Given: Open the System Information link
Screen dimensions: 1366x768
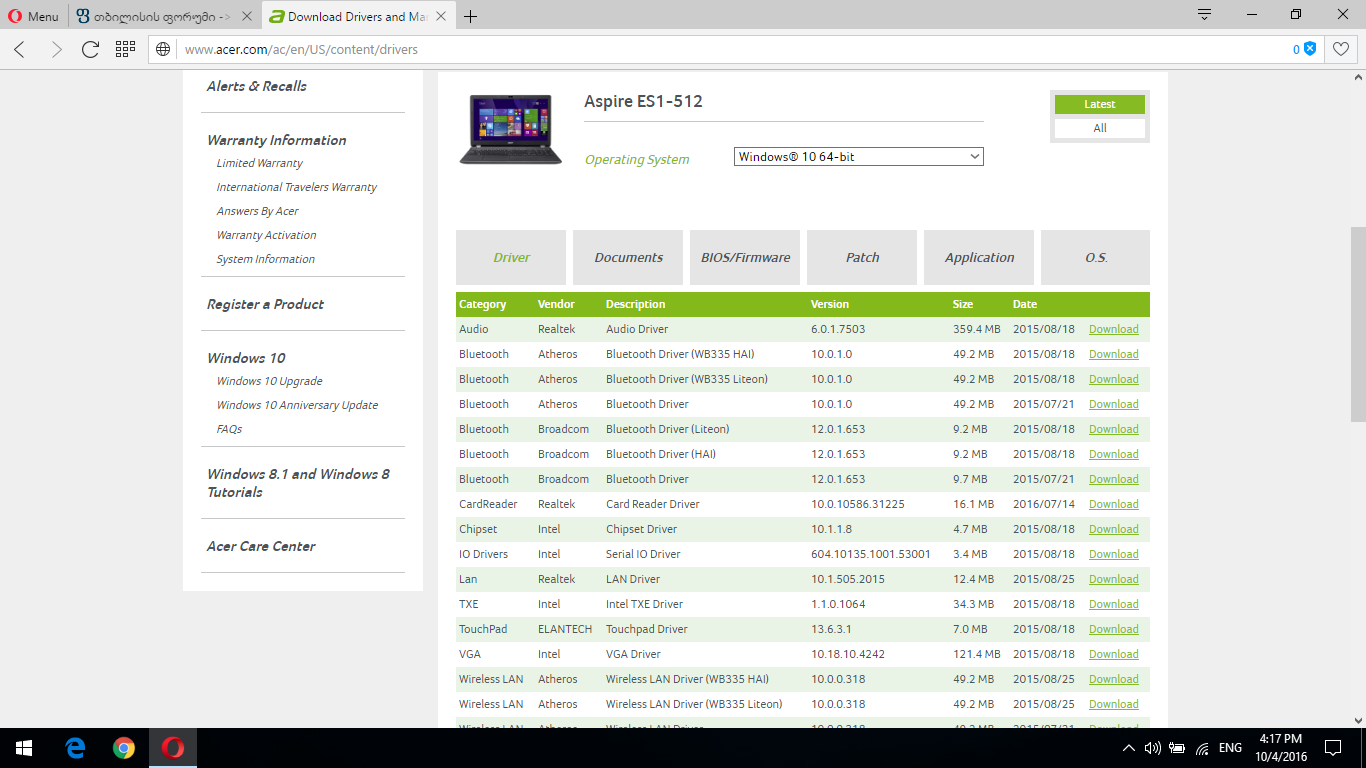Looking at the screenshot, I should tap(266, 259).
